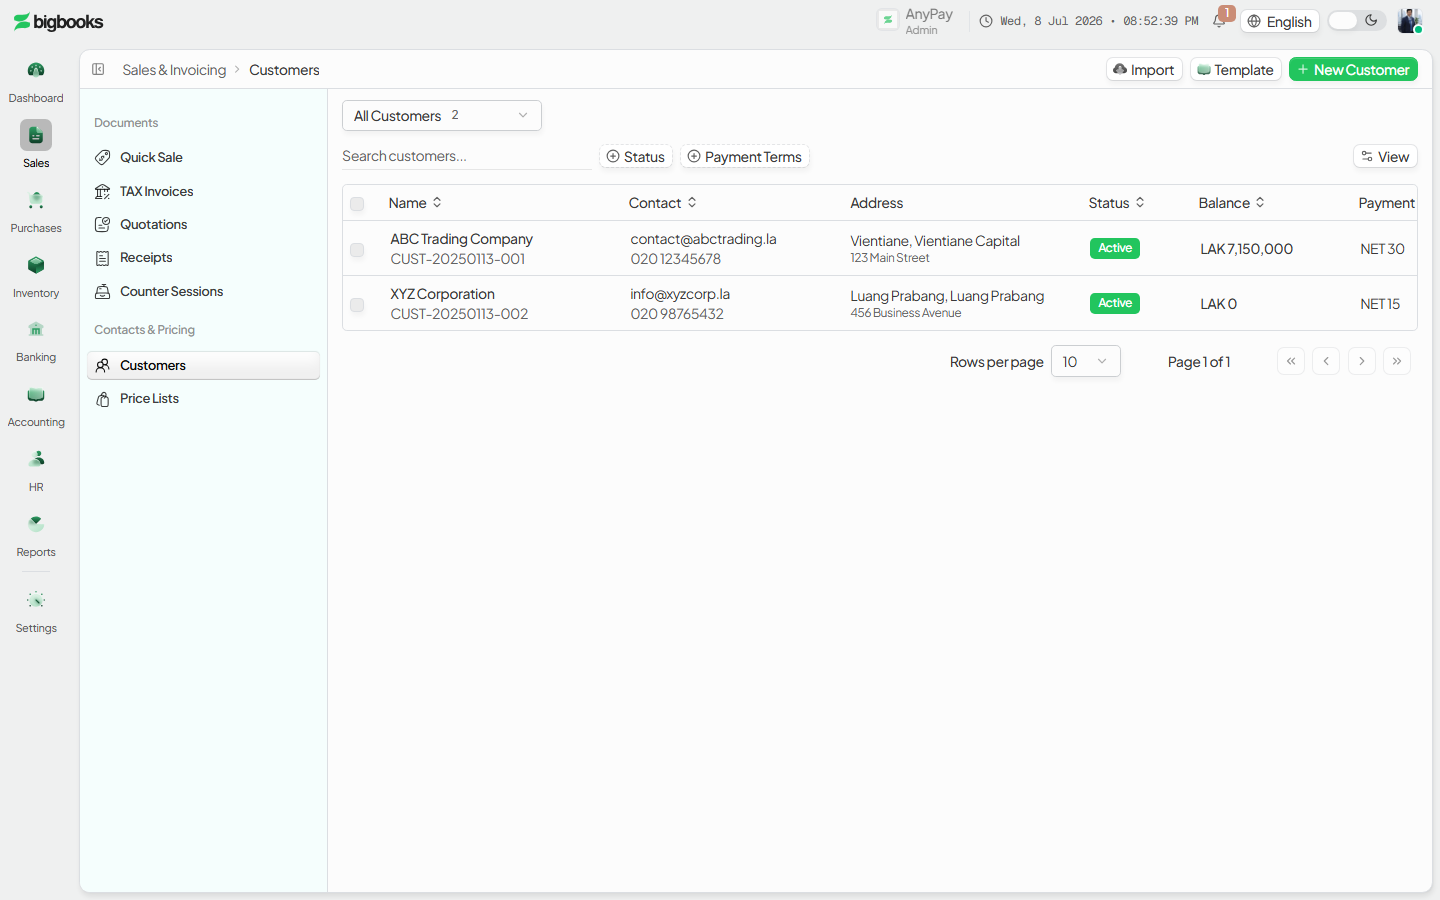Screen dimensions: 1440x900
Task: Click LAK 7,150,000 balance
Action: [1246, 249]
